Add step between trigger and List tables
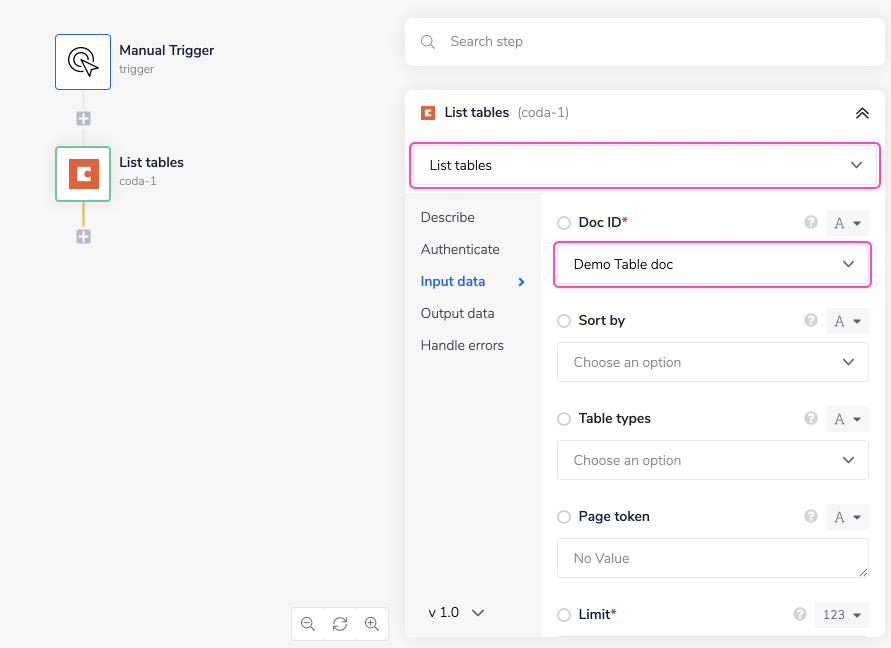Image resolution: width=891 pixels, height=648 pixels. [x=84, y=118]
